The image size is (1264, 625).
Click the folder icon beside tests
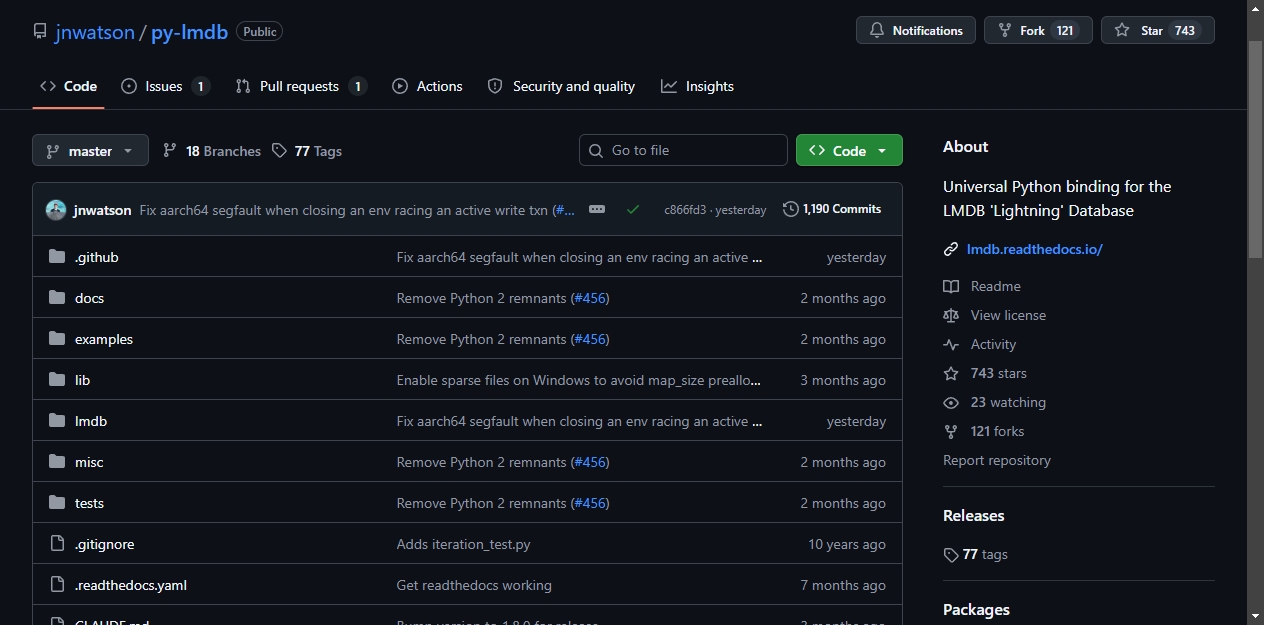point(57,503)
